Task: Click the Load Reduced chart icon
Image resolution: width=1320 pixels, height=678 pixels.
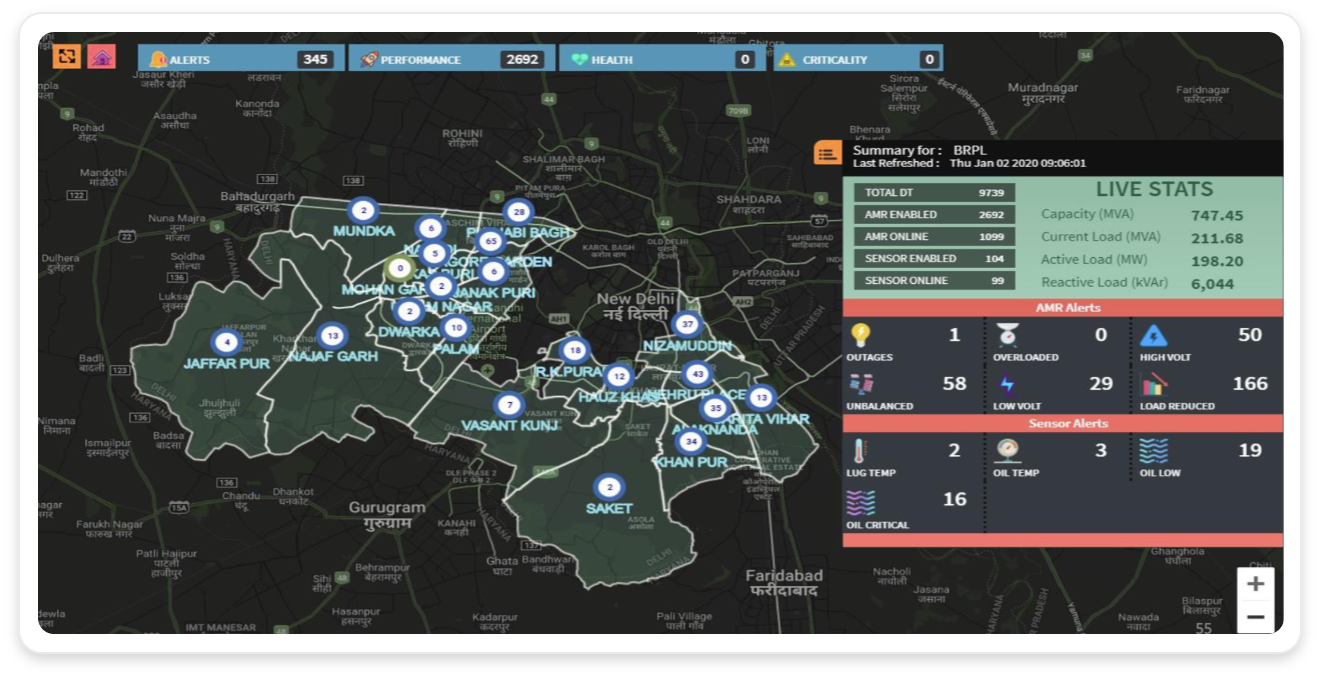Action: click(x=1153, y=384)
